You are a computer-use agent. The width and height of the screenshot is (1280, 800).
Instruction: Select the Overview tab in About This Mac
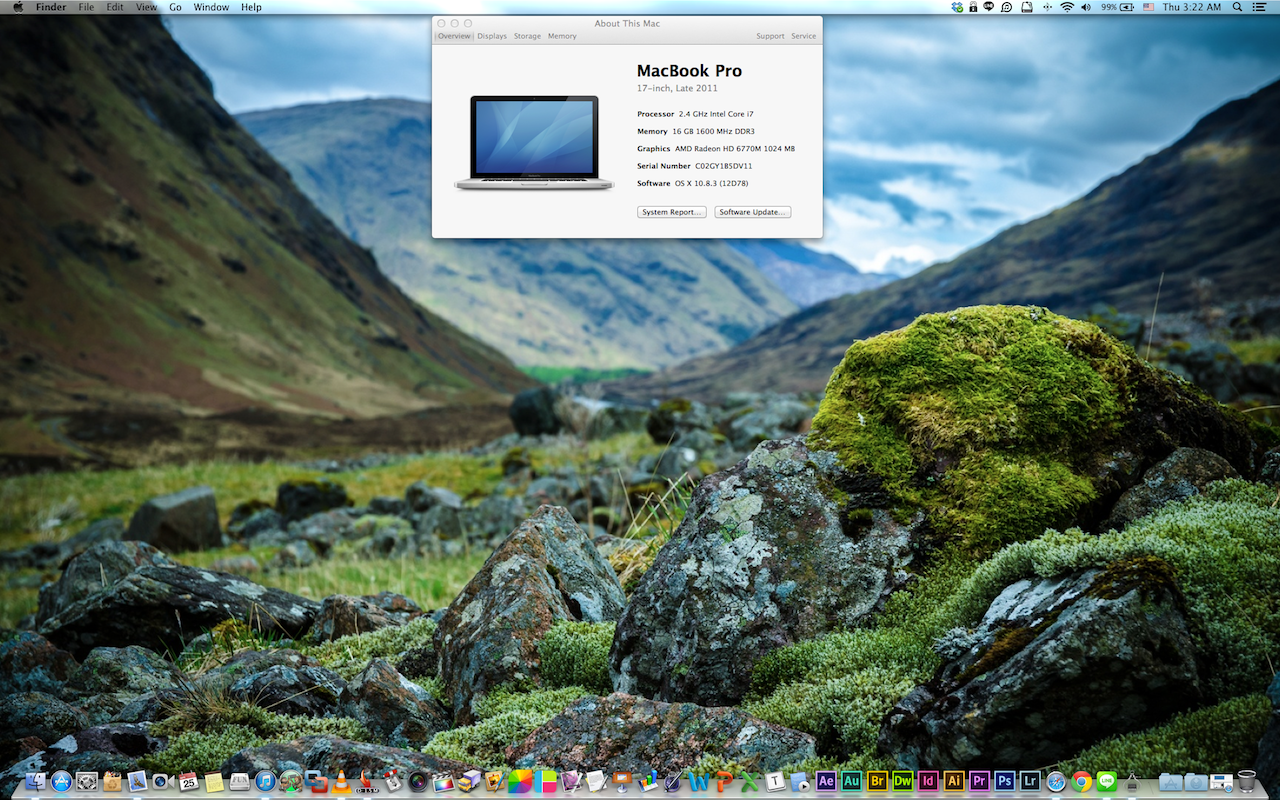pos(453,36)
